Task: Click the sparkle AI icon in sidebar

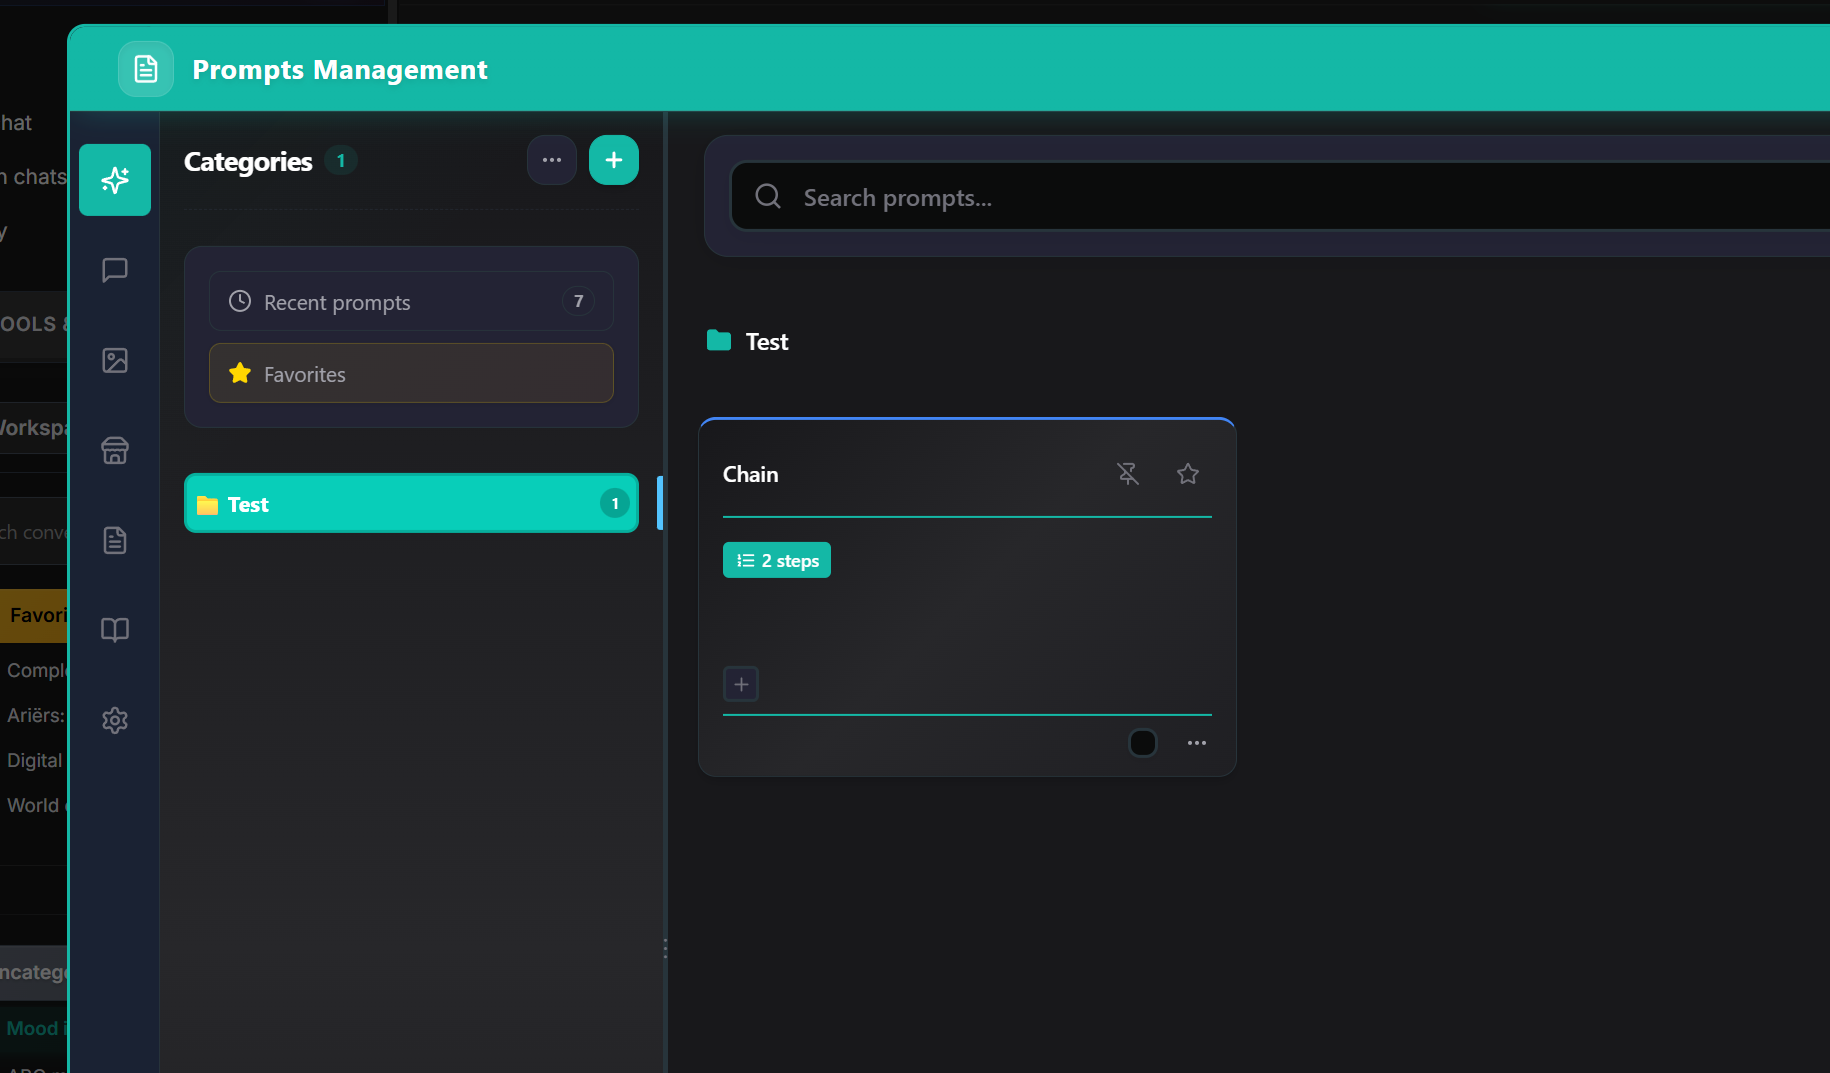Action: click(x=115, y=180)
